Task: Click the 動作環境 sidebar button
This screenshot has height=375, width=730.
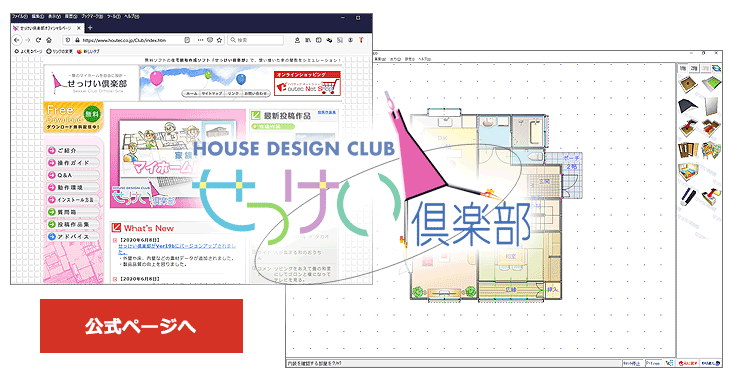Action: [74, 187]
